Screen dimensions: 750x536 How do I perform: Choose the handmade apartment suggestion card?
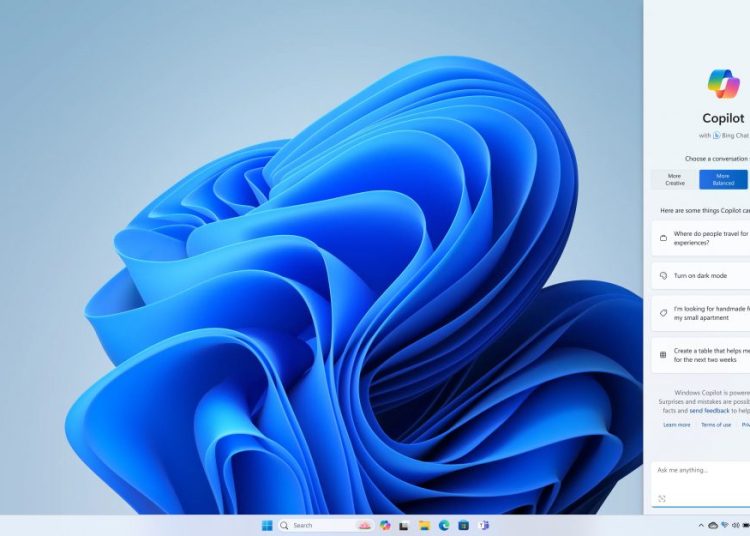tap(701, 313)
